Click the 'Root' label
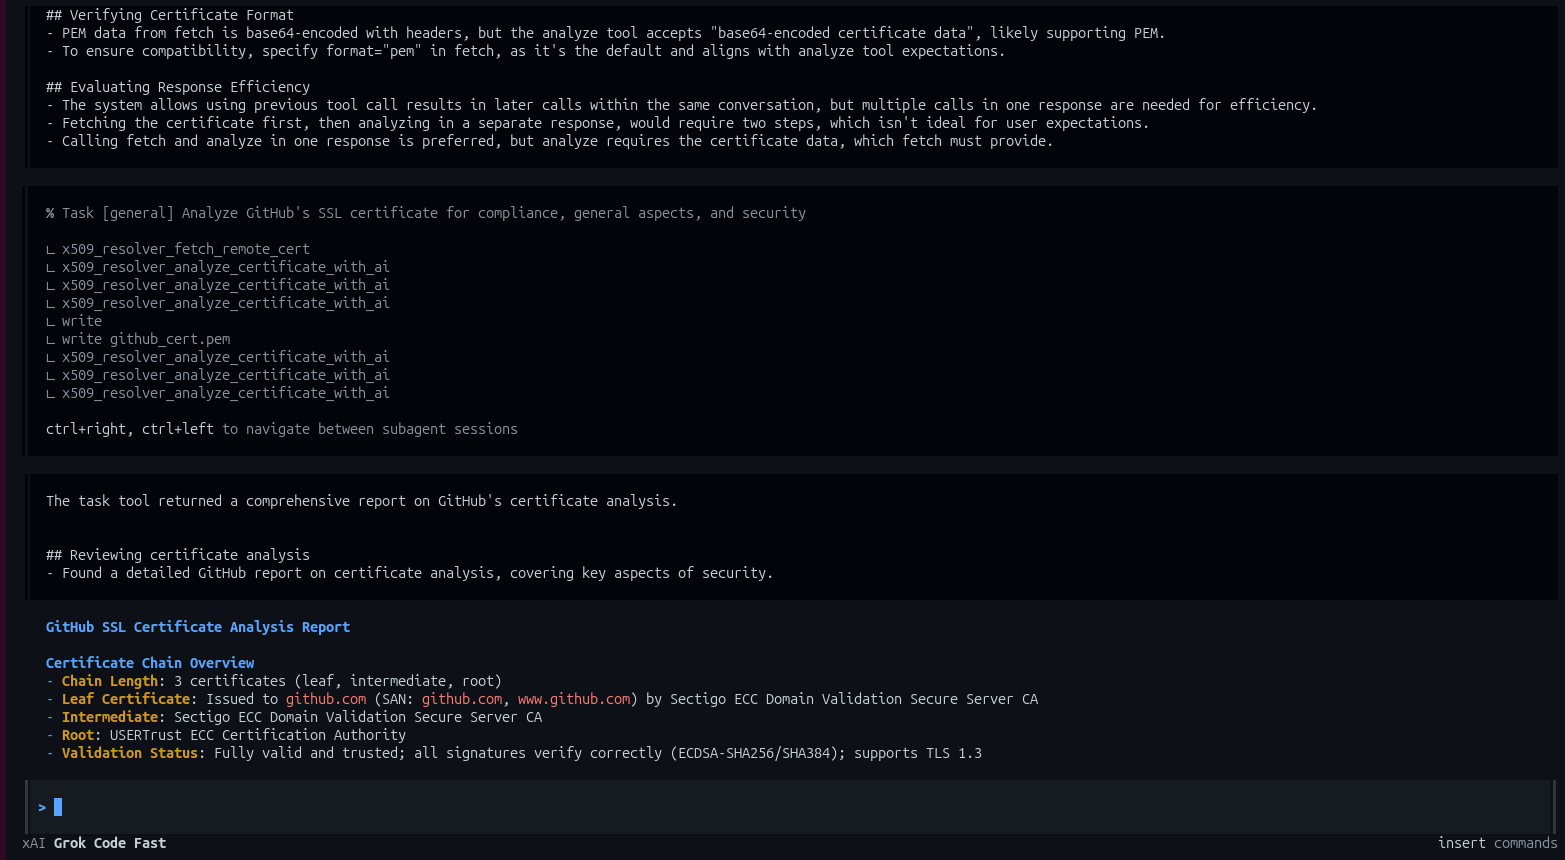 [x=78, y=735]
